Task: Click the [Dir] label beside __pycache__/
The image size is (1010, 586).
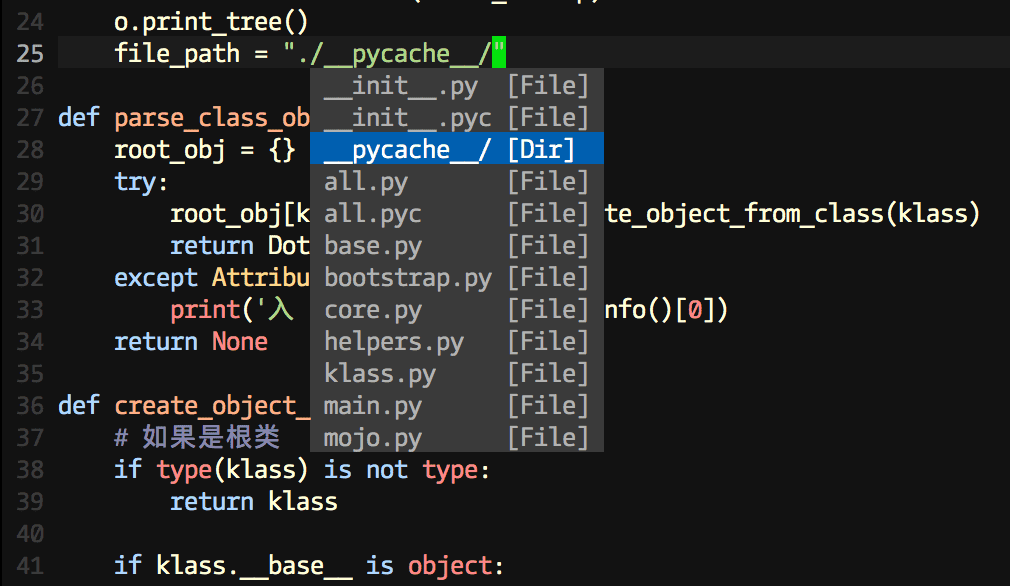Action: coord(545,148)
